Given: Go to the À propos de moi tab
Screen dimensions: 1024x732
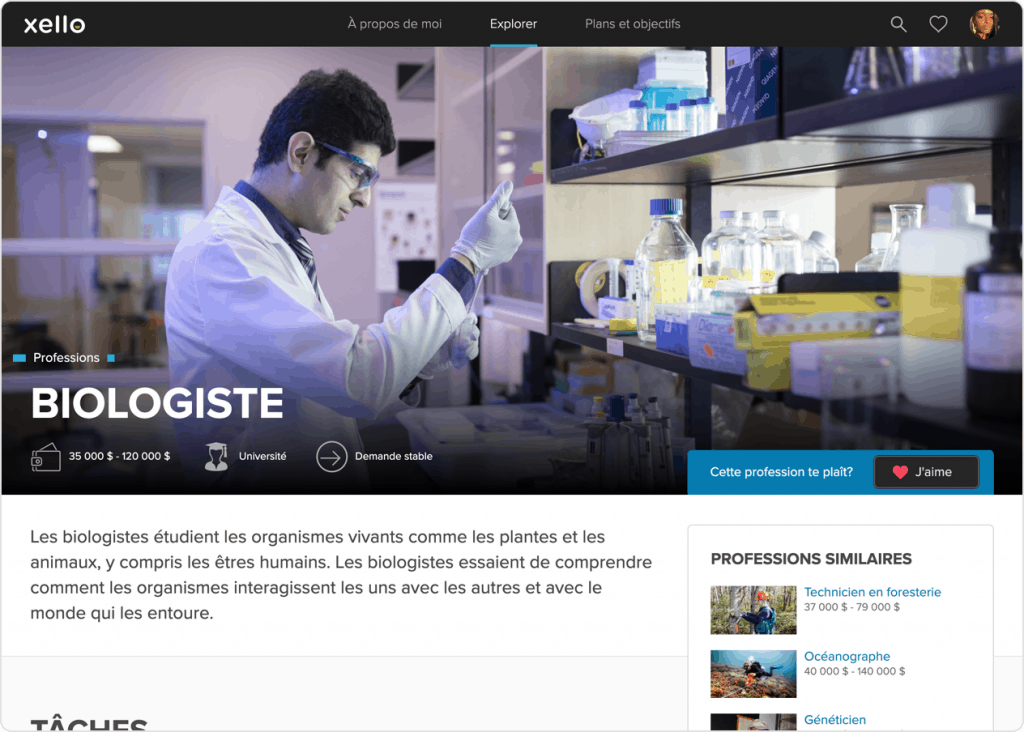Looking at the screenshot, I should pos(394,24).
